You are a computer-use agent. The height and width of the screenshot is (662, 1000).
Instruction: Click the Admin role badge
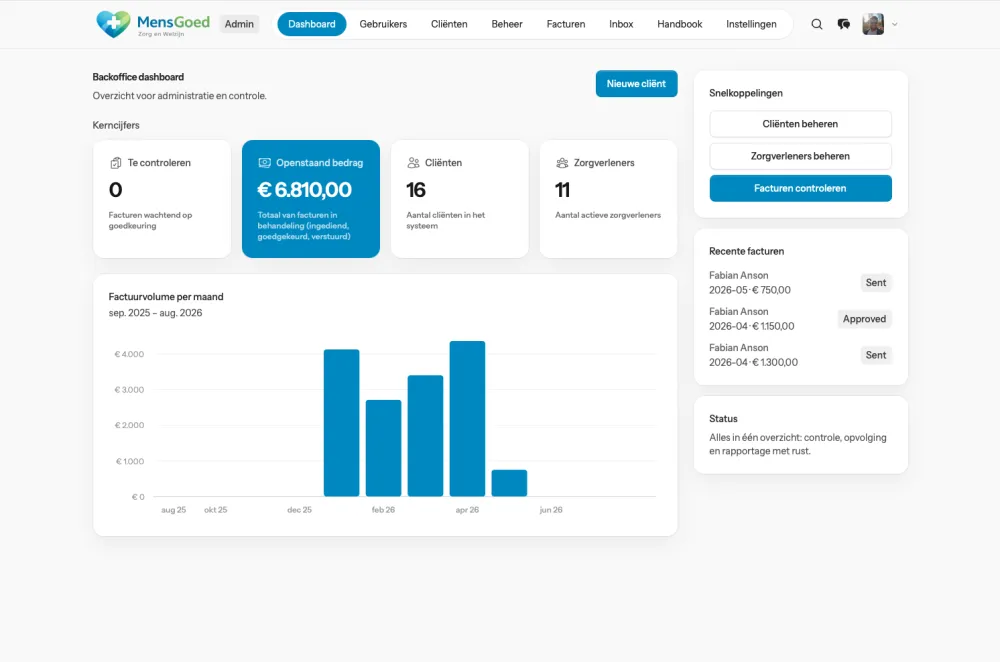pyautogui.click(x=239, y=24)
